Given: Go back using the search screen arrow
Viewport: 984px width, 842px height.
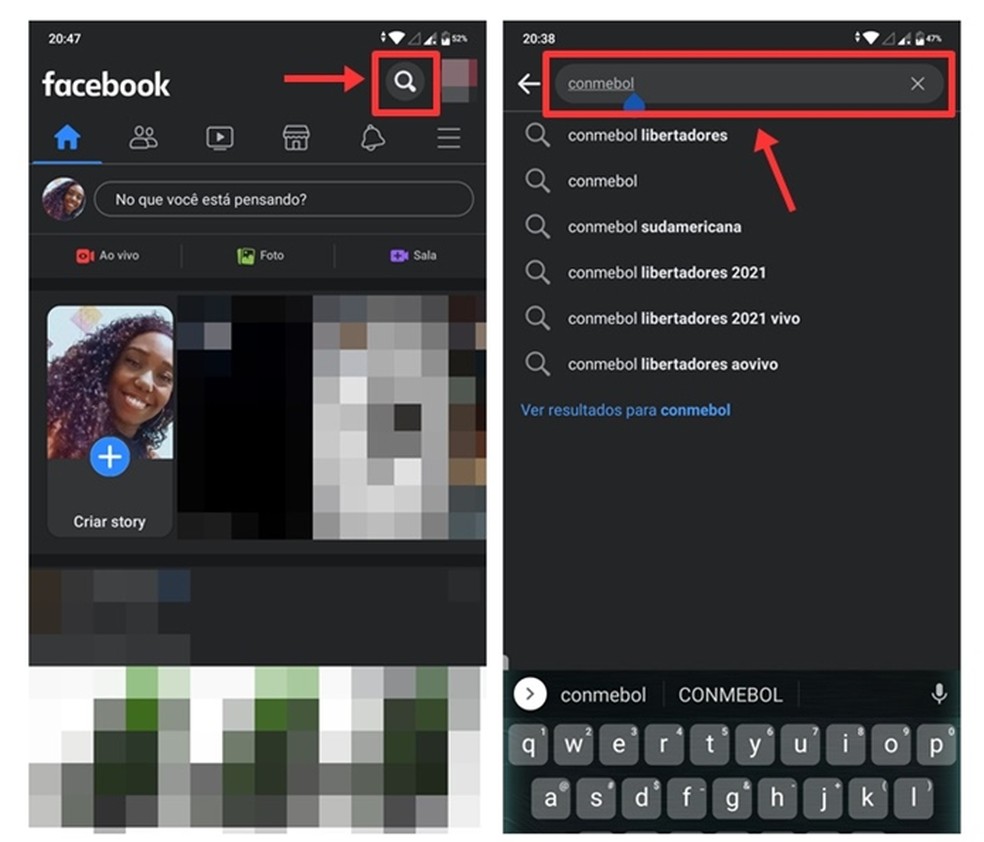Looking at the screenshot, I should [529, 83].
